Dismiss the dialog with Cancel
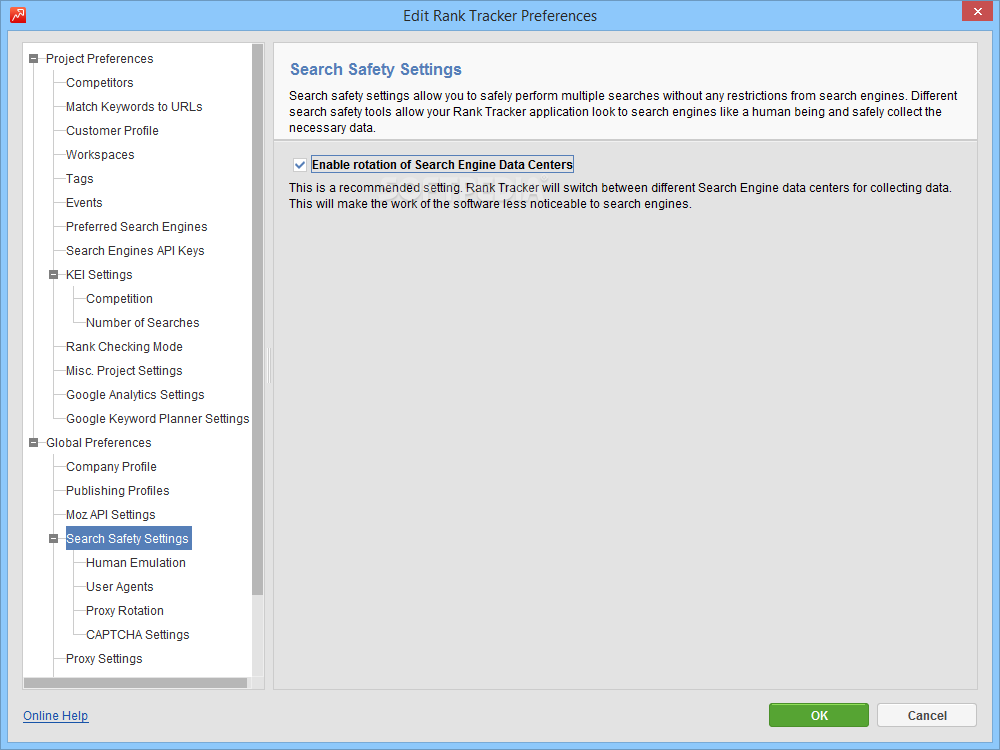The height and width of the screenshot is (750, 1000). coord(927,716)
